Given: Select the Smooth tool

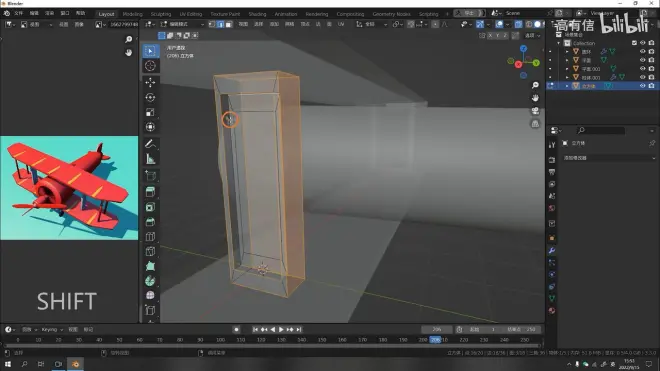Looking at the screenshot, I should pyautogui.click(x=150, y=296).
